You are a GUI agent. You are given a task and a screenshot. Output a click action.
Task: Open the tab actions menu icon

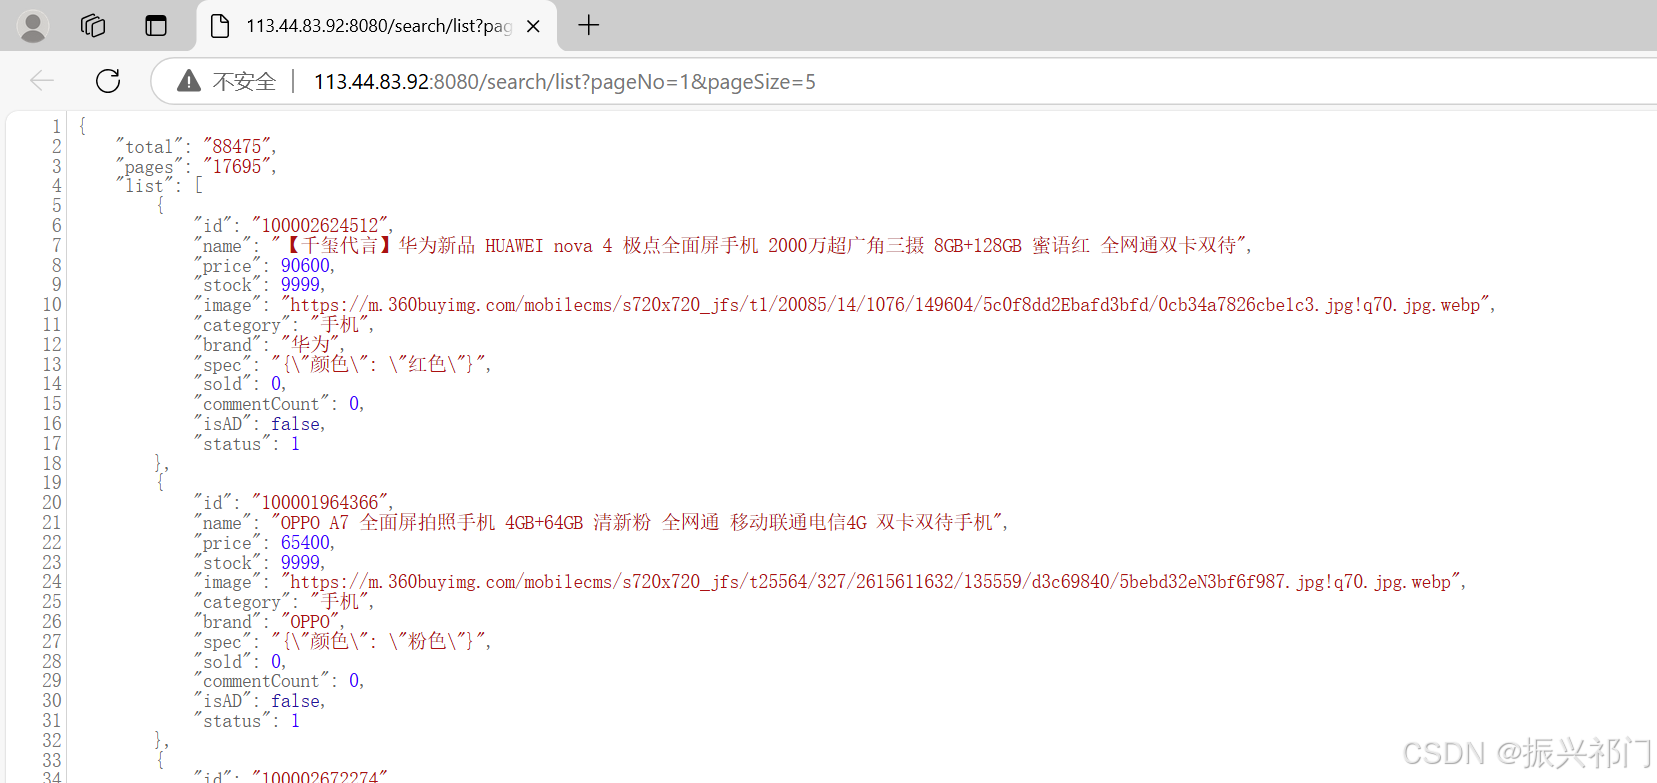pos(156,26)
